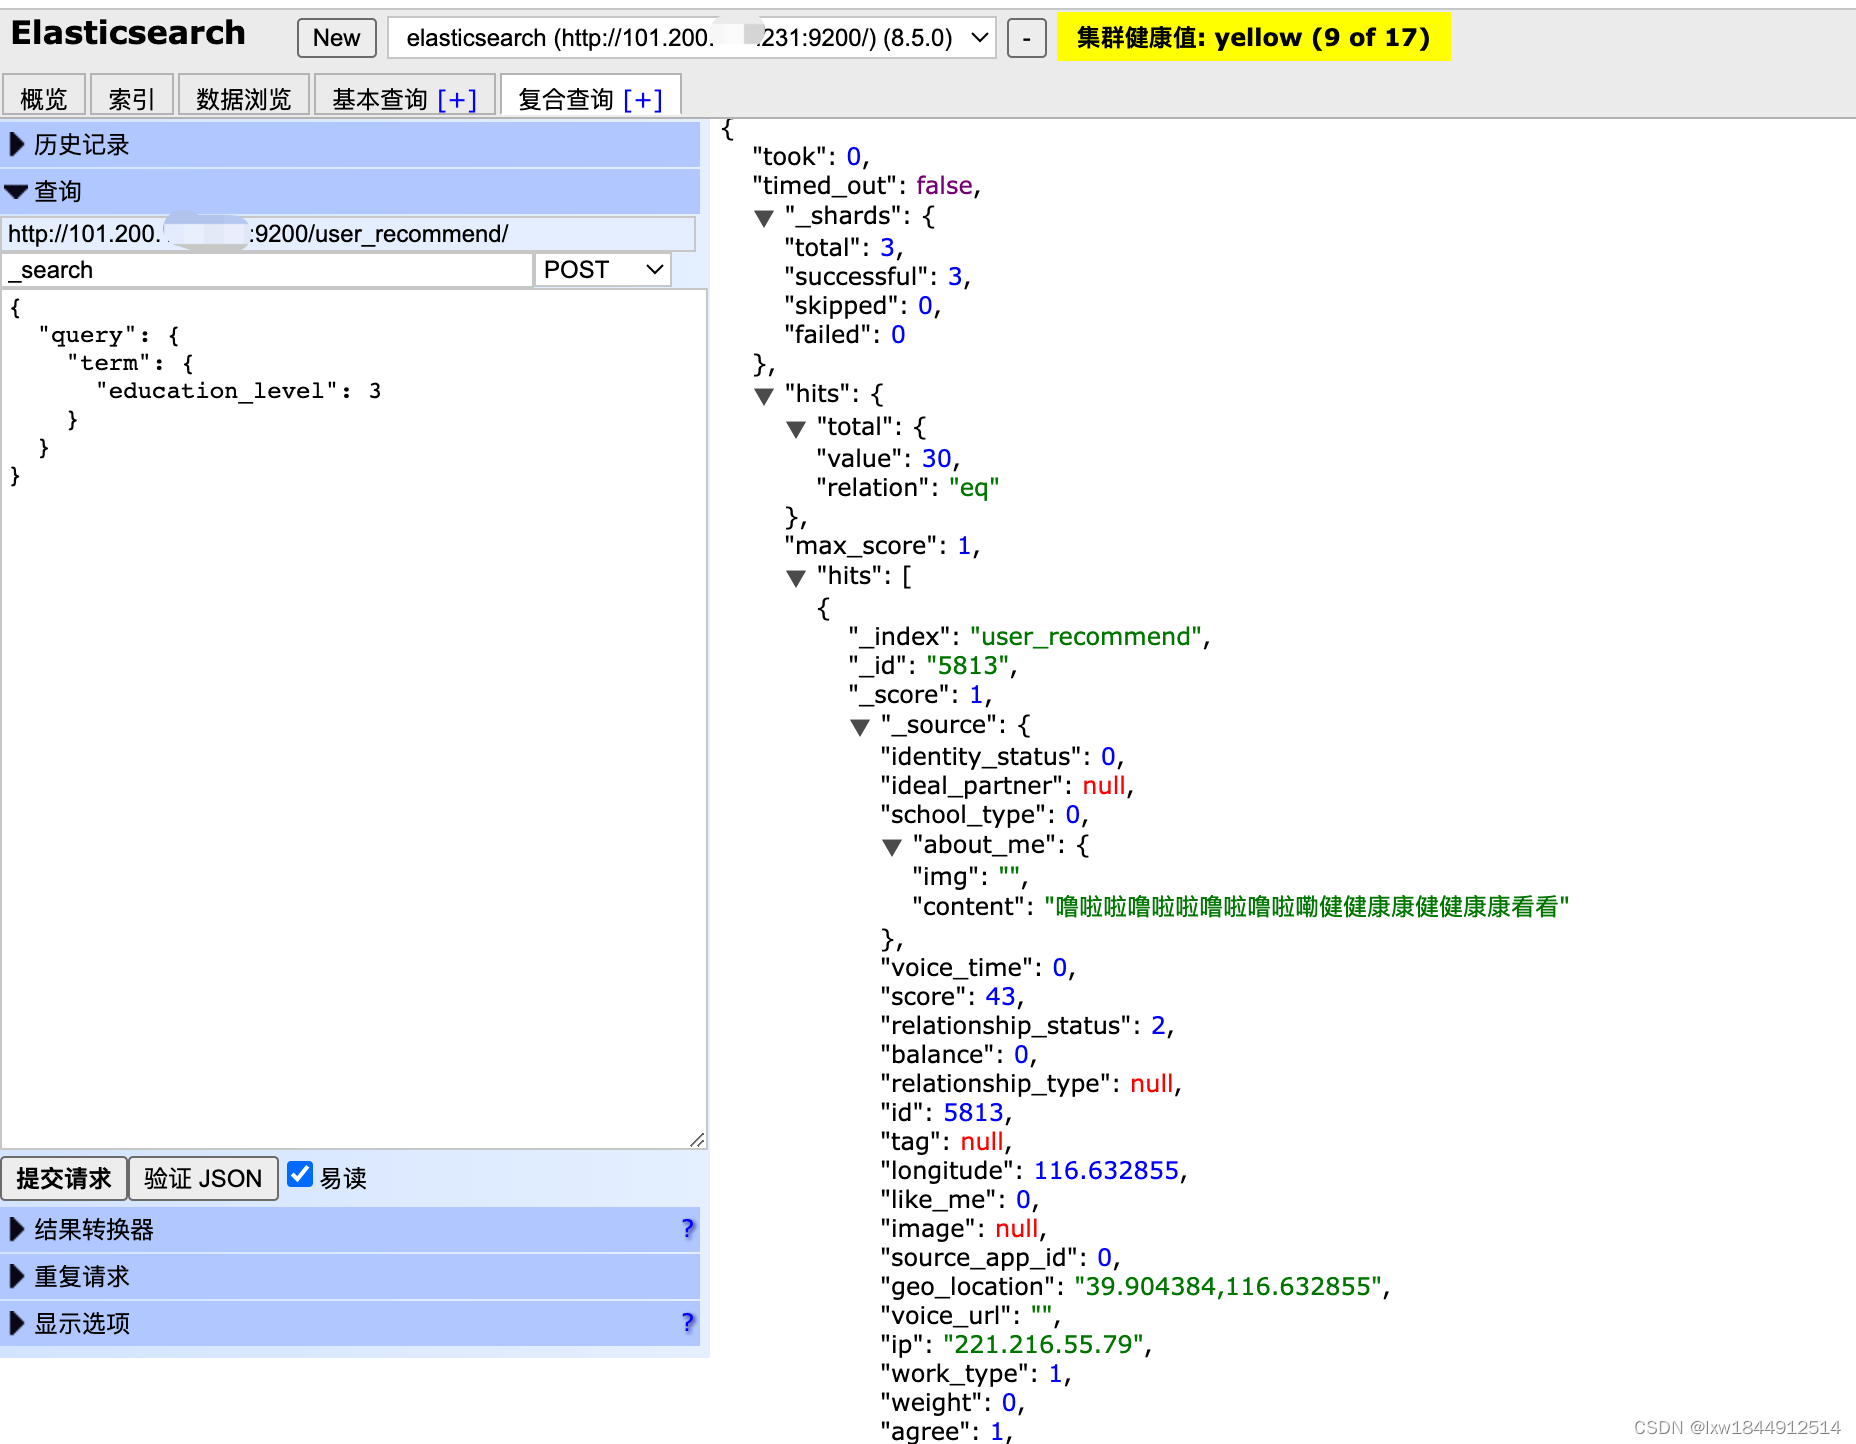Collapse the about_me object triangle
The image size is (1856, 1444).
[891, 846]
